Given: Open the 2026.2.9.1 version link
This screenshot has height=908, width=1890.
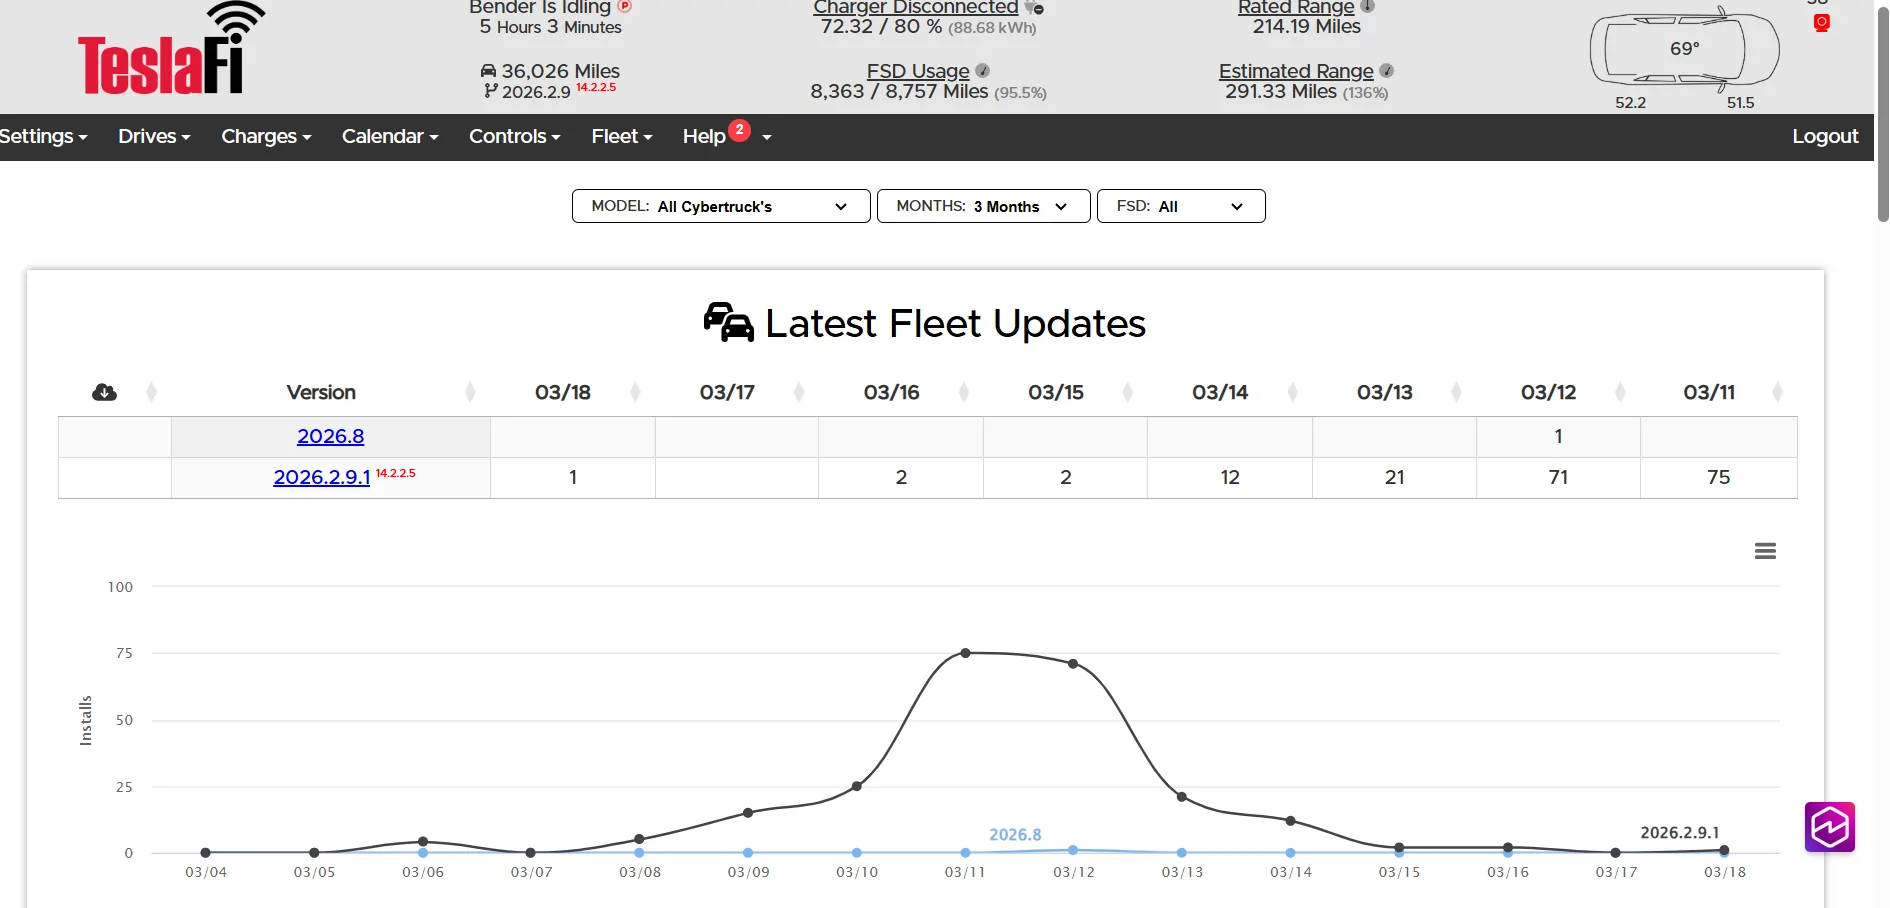Looking at the screenshot, I should [x=321, y=477].
